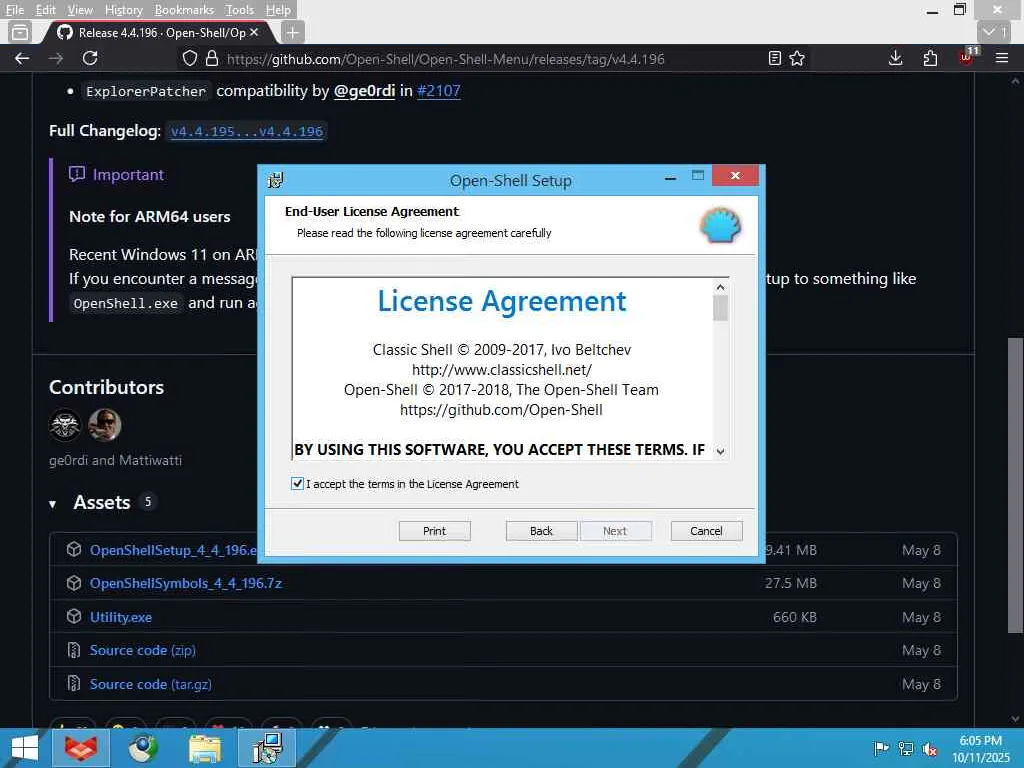The width and height of the screenshot is (1024, 768).
Task: Click the Back button in setup dialog
Action: [x=541, y=531]
